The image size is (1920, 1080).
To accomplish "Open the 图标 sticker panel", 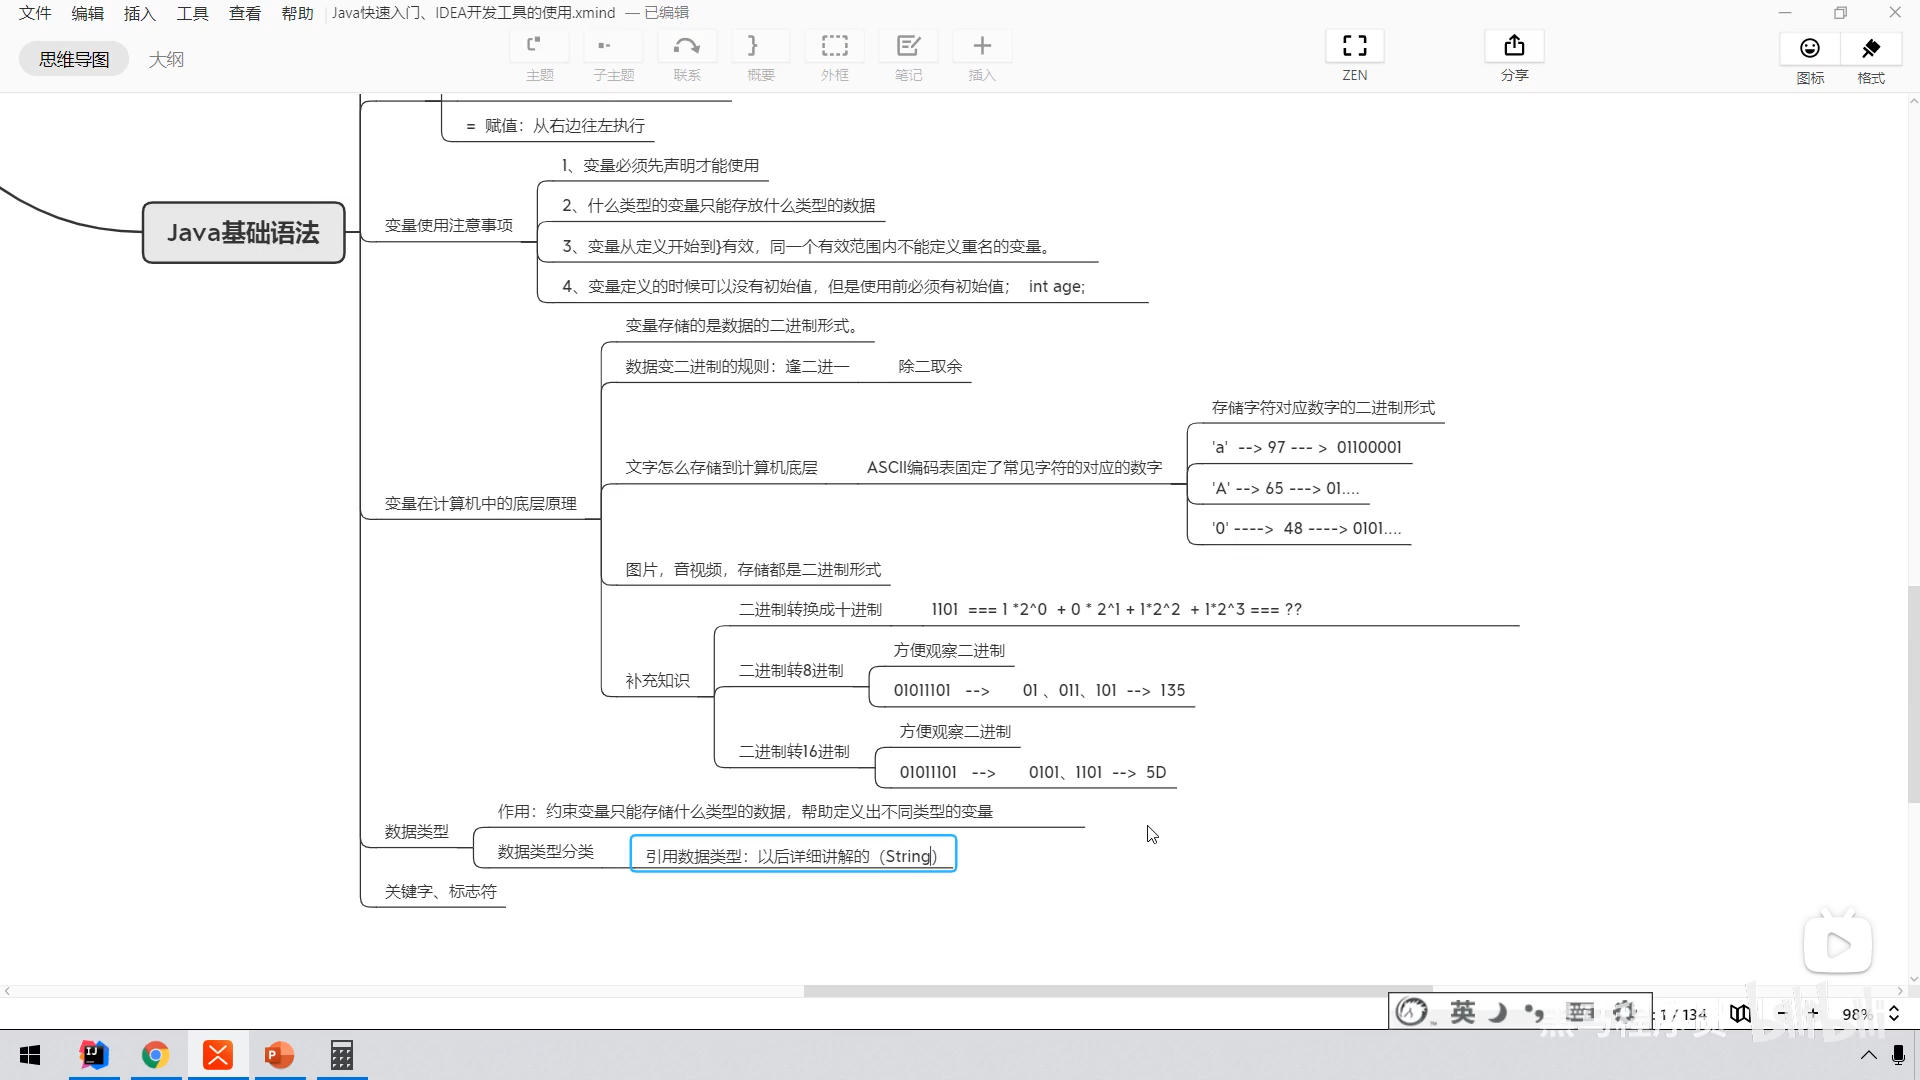I will pyautogui.click(x=1809, y=49).
